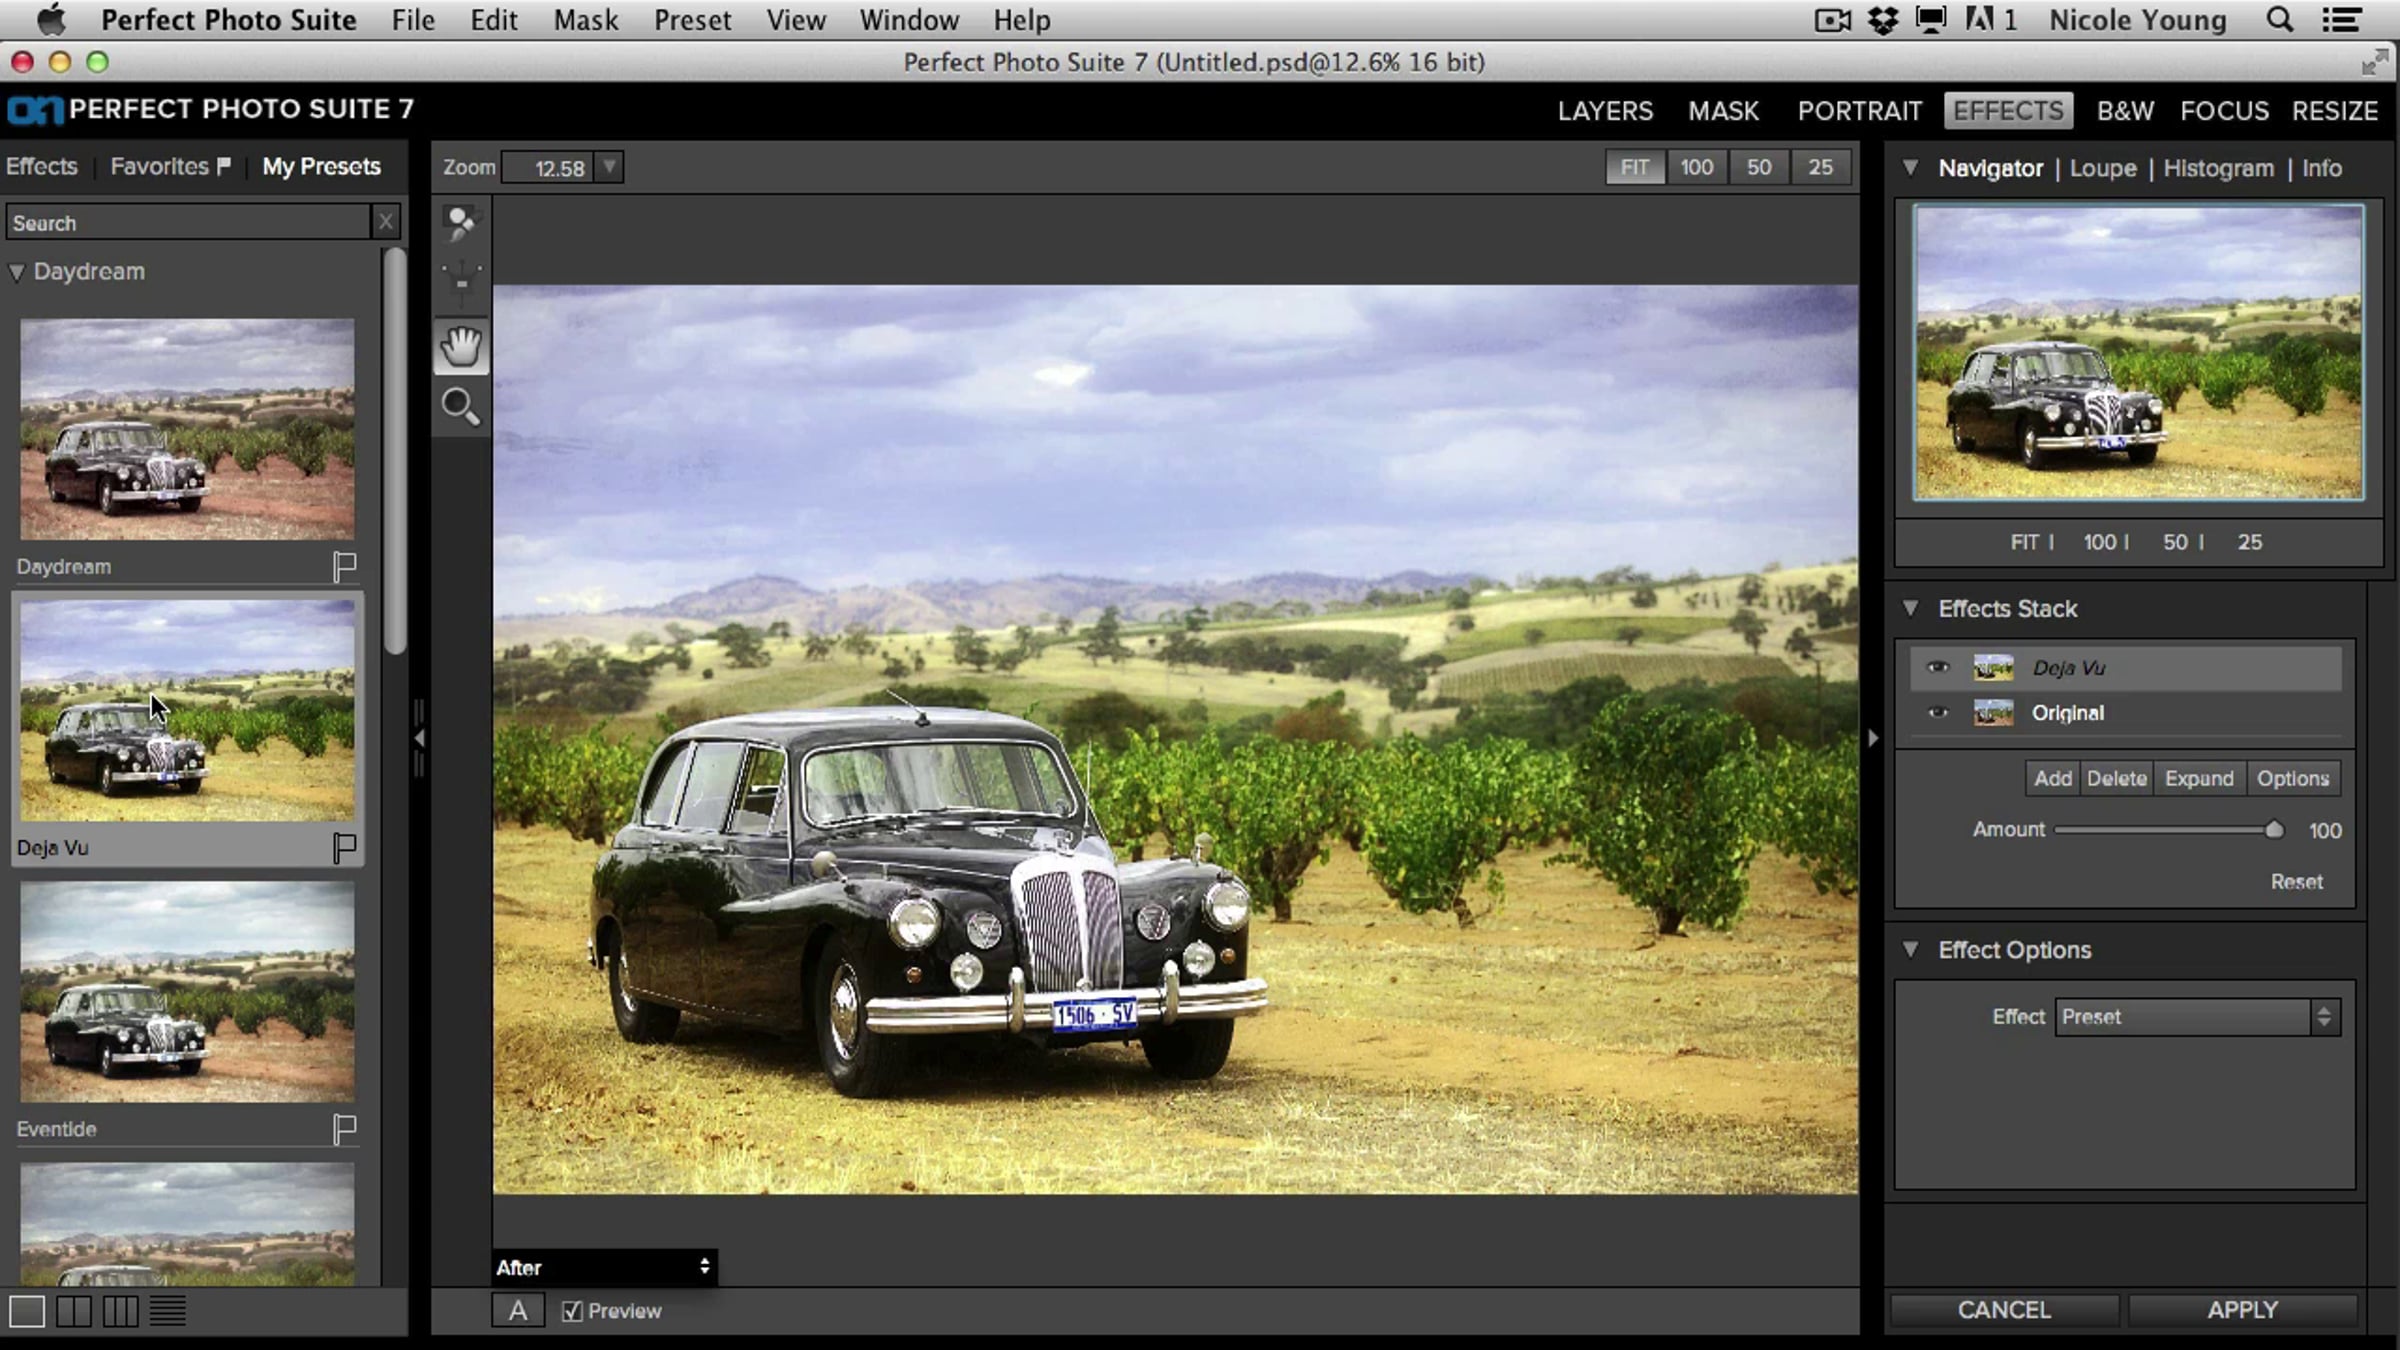
Task: Set canvas zoom to 50
Action: pyautogui.click(x=1759, y=167)
